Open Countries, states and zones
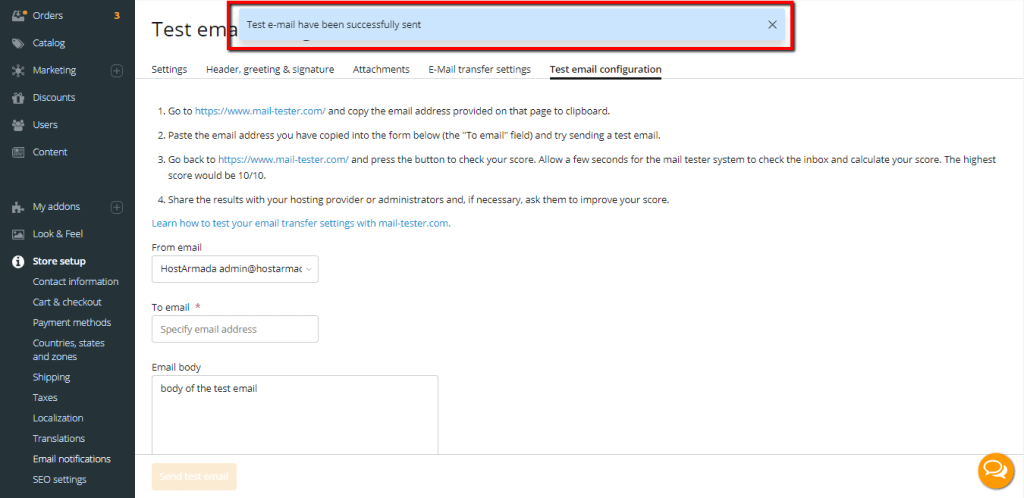Screen dimensions: 1024x498 [69, 350]
